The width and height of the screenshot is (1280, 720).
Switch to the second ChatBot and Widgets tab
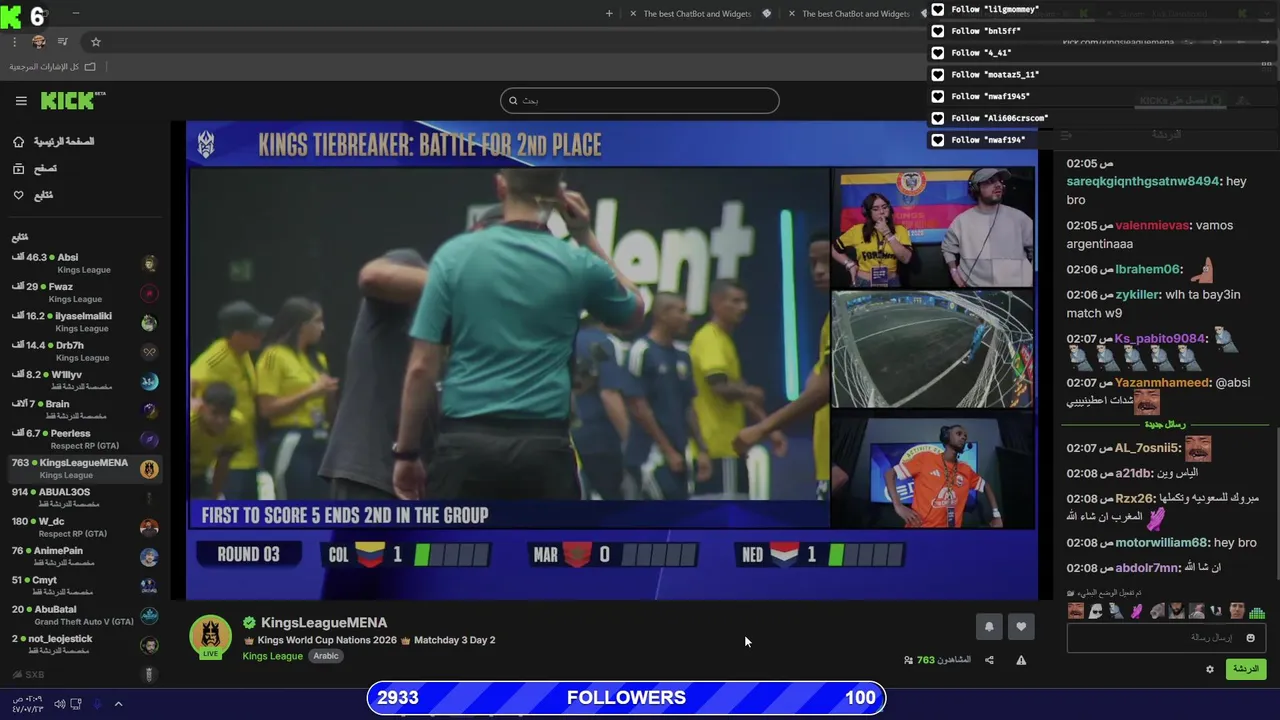coord(856,14)
